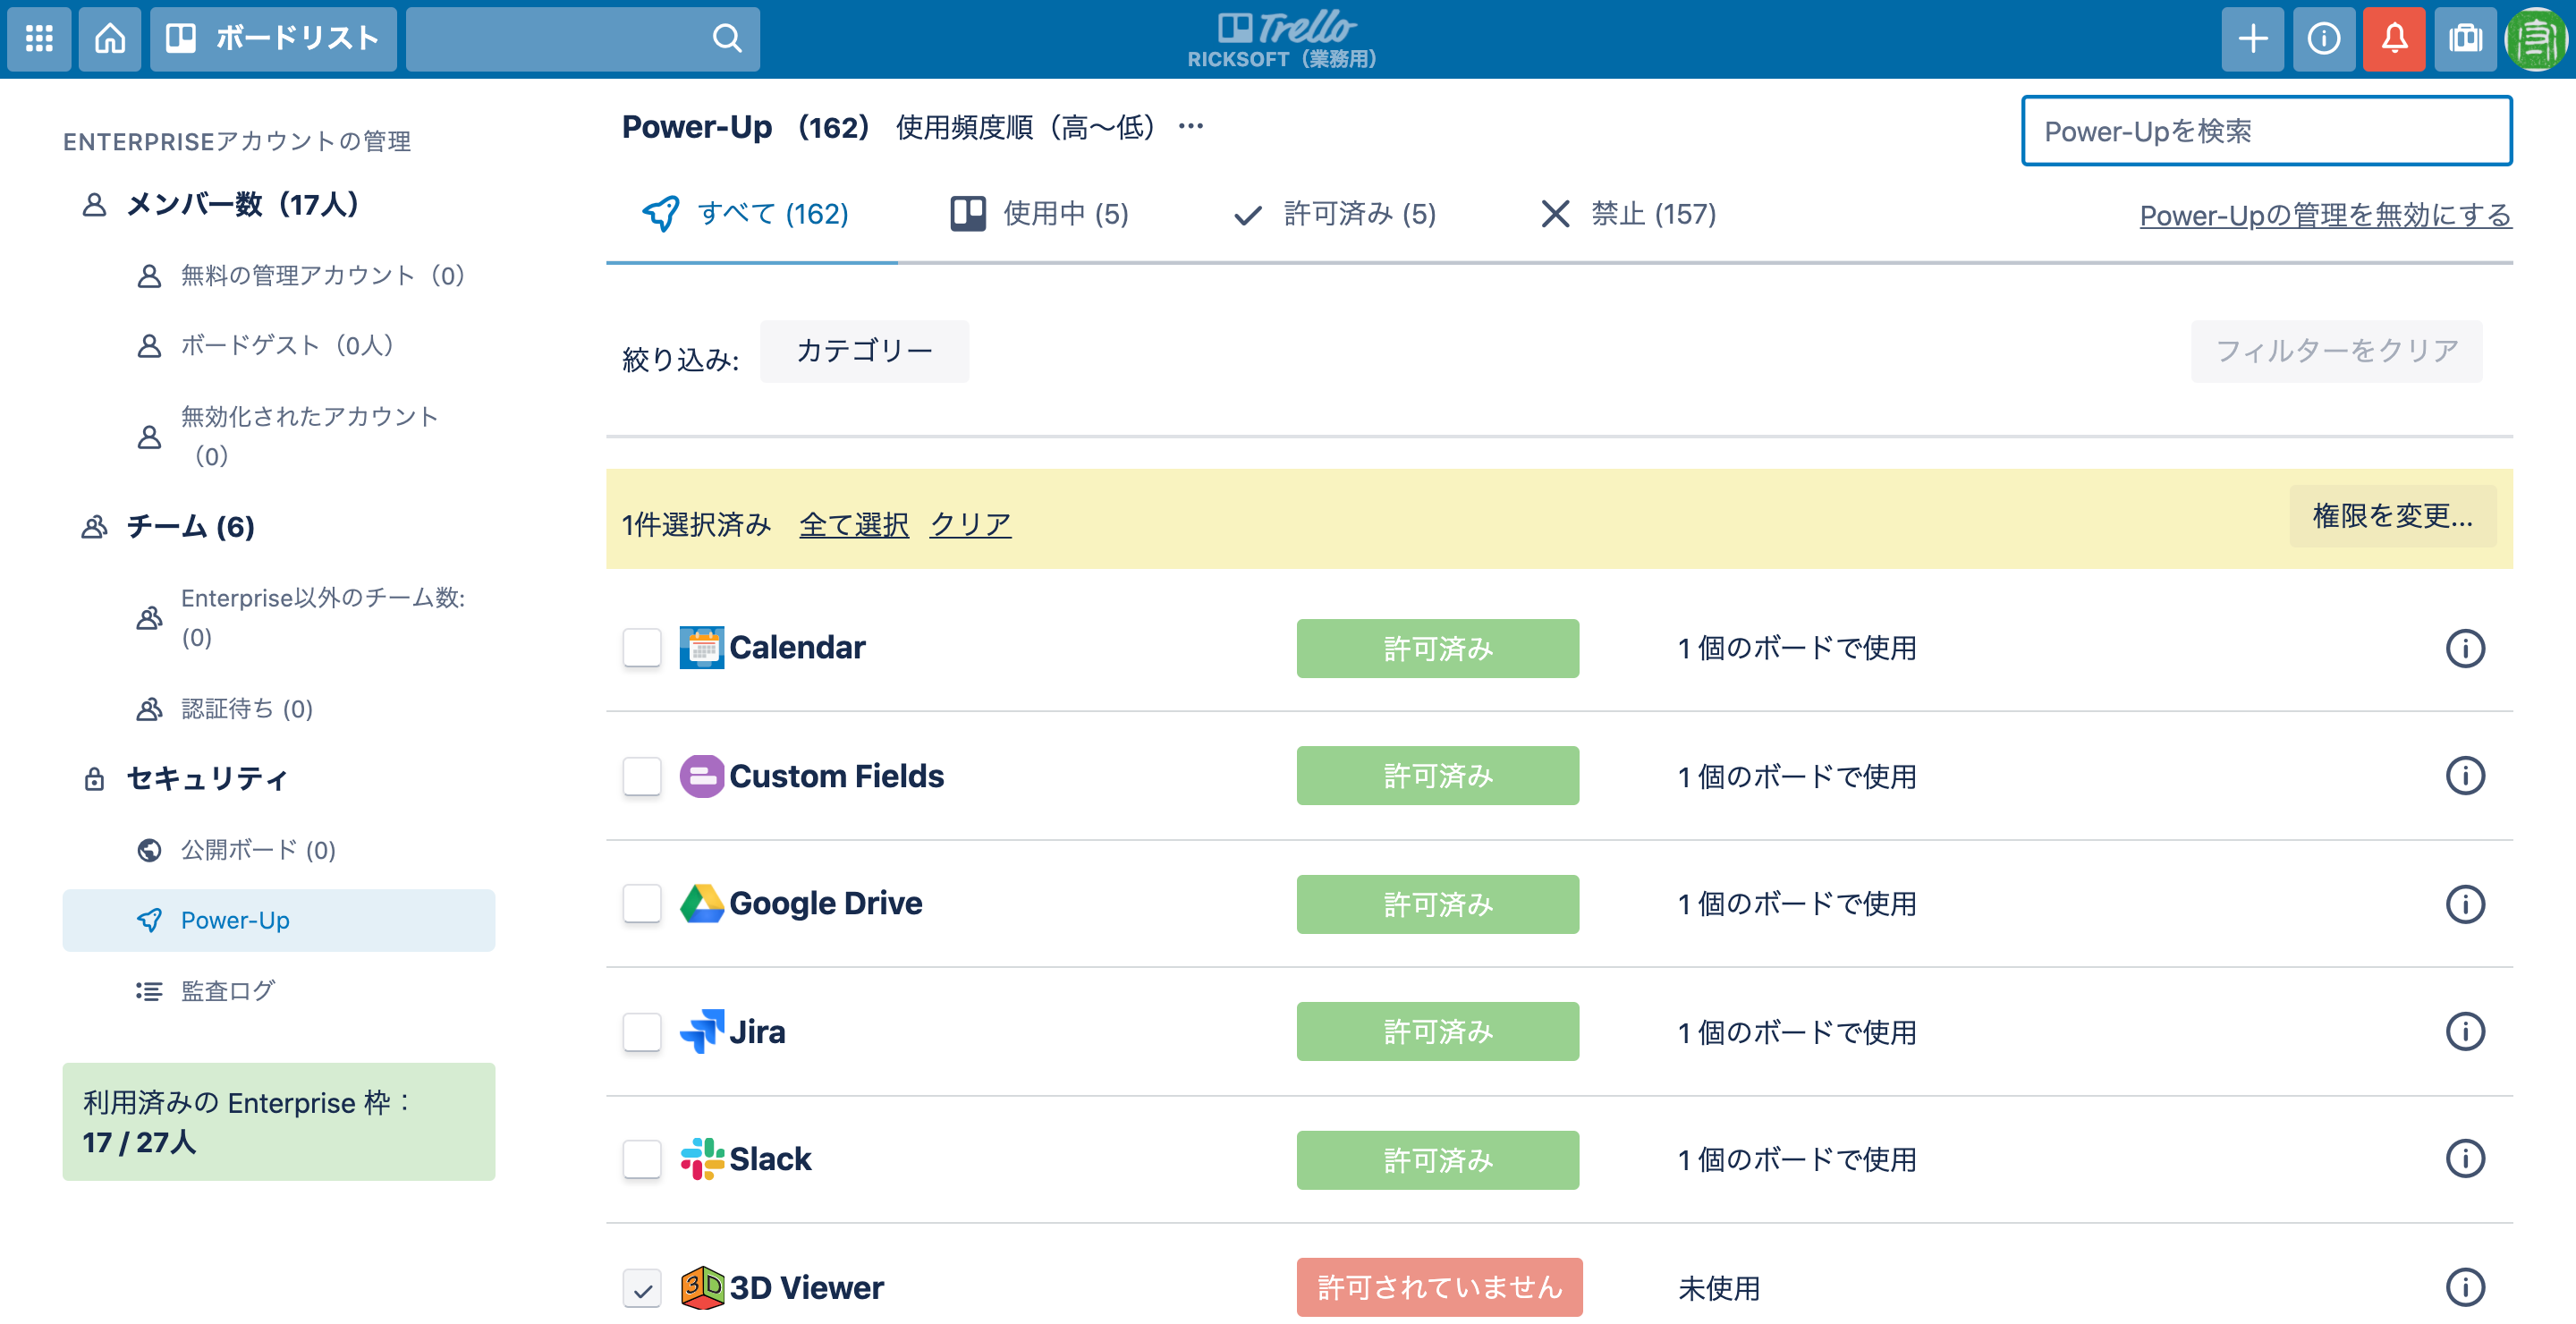Image resolution: width=2576 pixels, height=1324 pixels.
Task: Open info for Slack row
Action: tap(2465, 1160)
